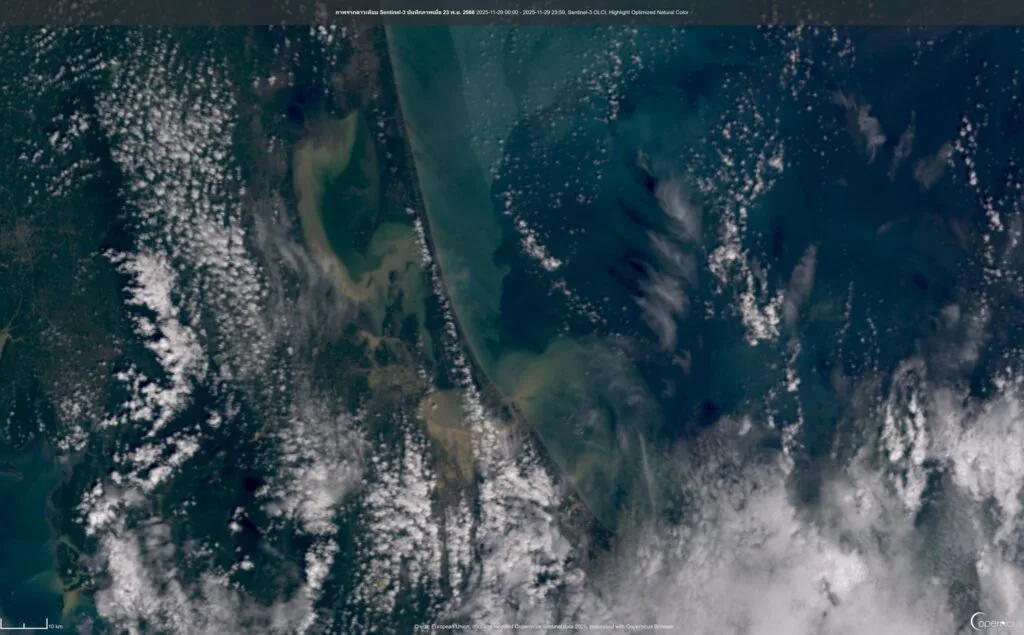
Task: Click the Copernicus logo in the corner
Action: point(995,621)
